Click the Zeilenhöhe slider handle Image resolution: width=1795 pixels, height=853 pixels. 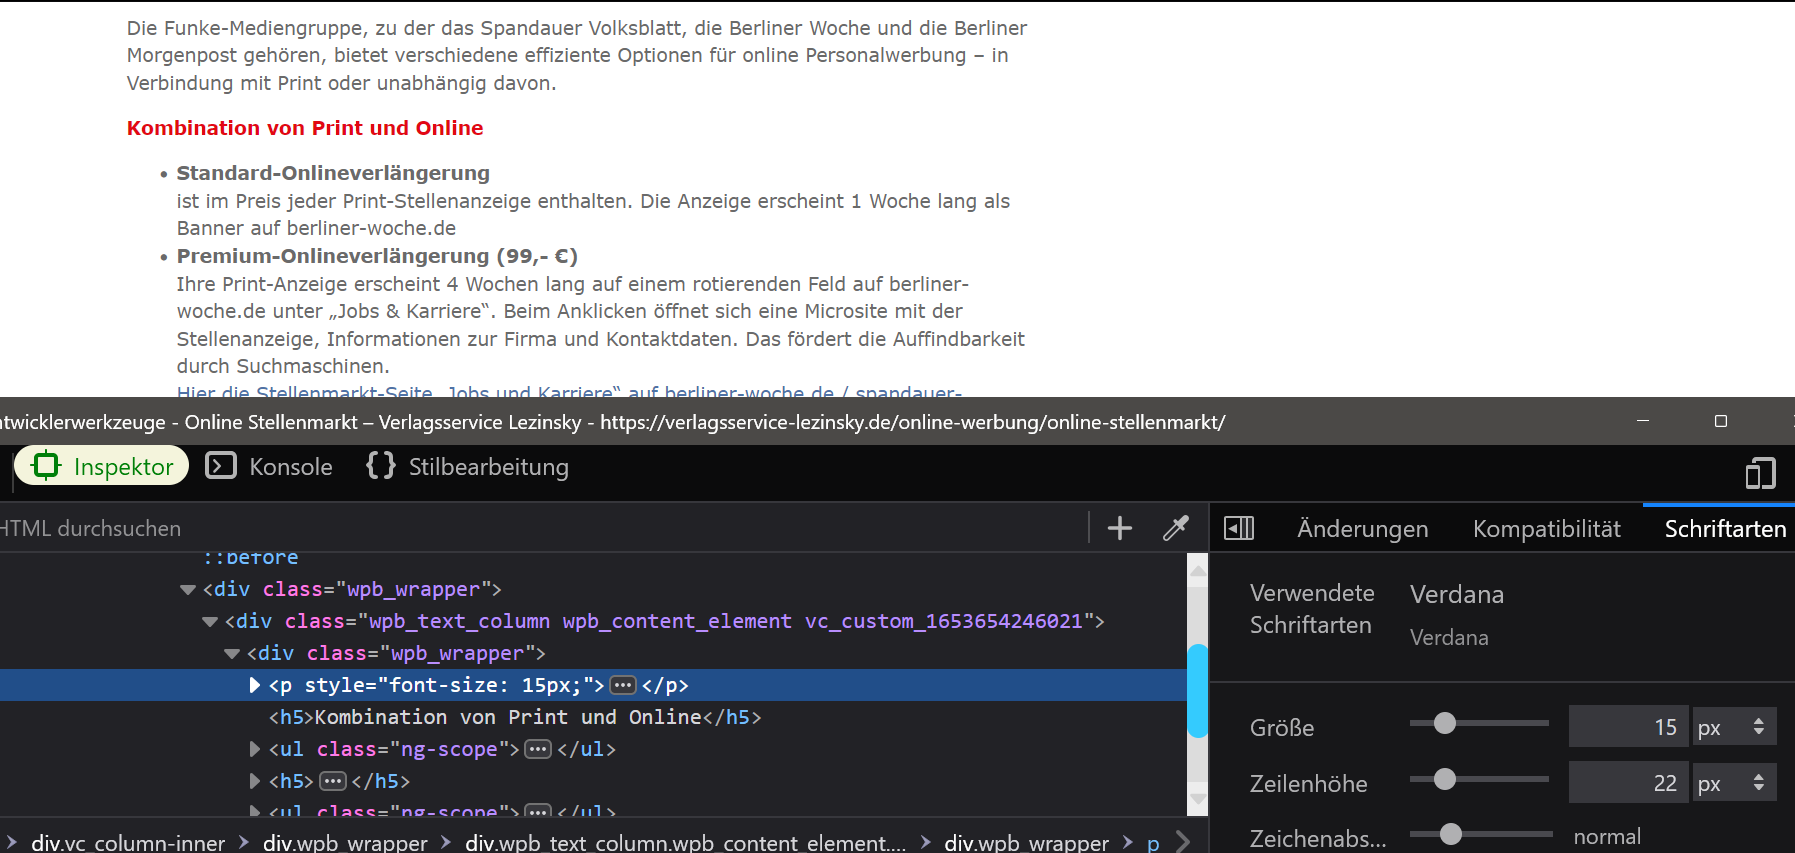pyautogui.click(x=1444, y=779)
